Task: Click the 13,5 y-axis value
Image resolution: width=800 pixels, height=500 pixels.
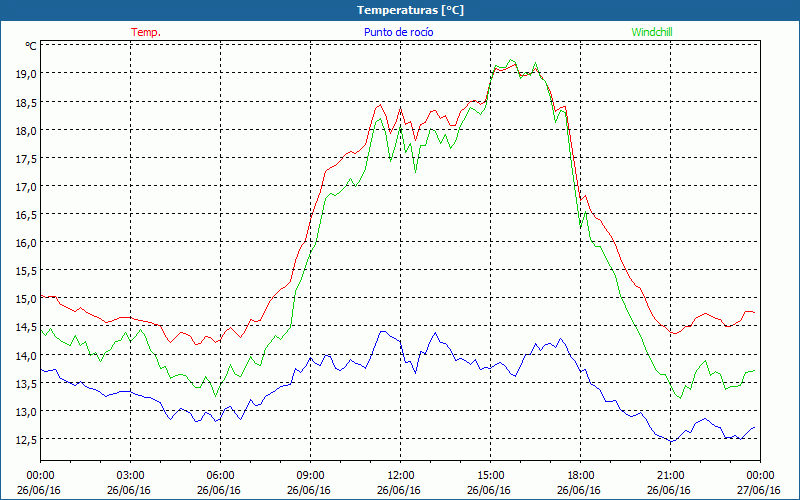Action: pyautogui.click(x=28, y=384)
